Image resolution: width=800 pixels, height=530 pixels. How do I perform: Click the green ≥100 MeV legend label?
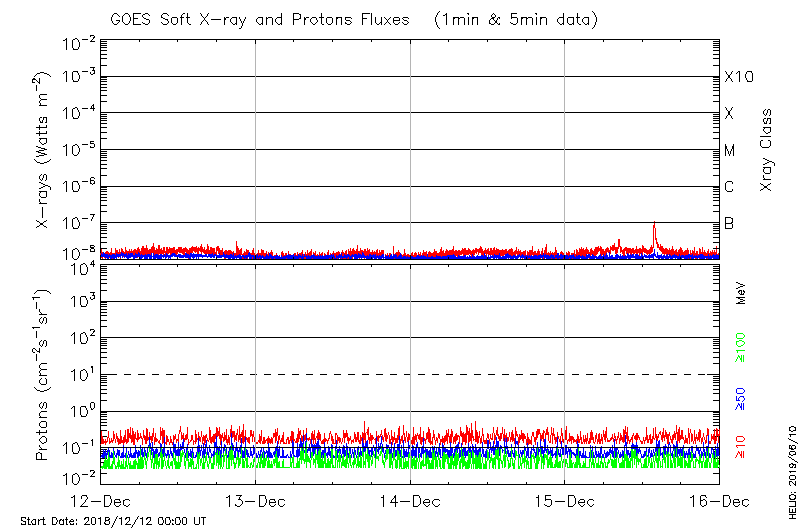click(741, 348)
